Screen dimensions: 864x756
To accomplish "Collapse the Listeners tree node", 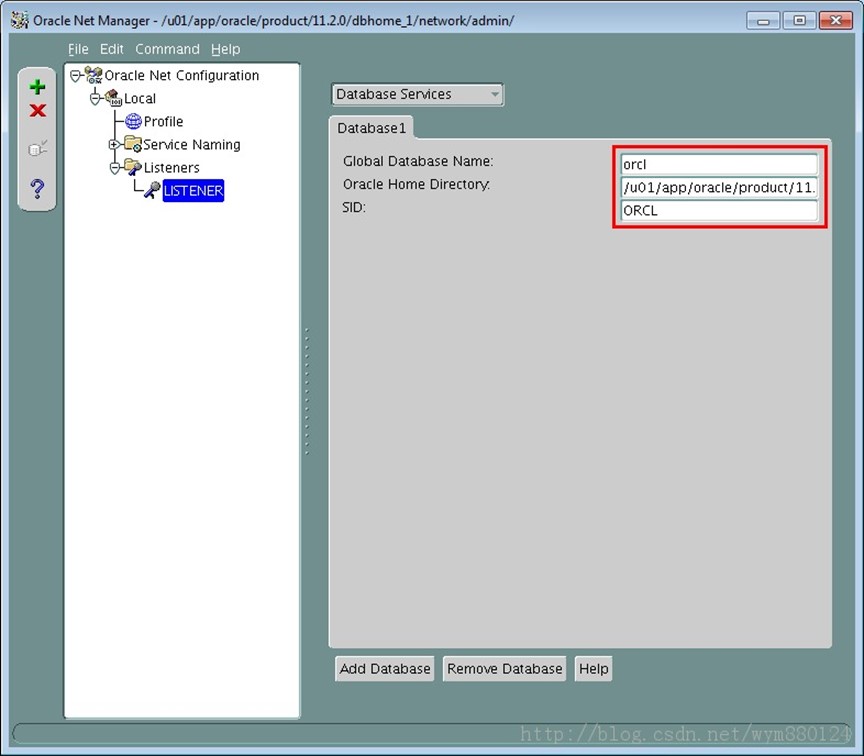I will coord(115,168).
